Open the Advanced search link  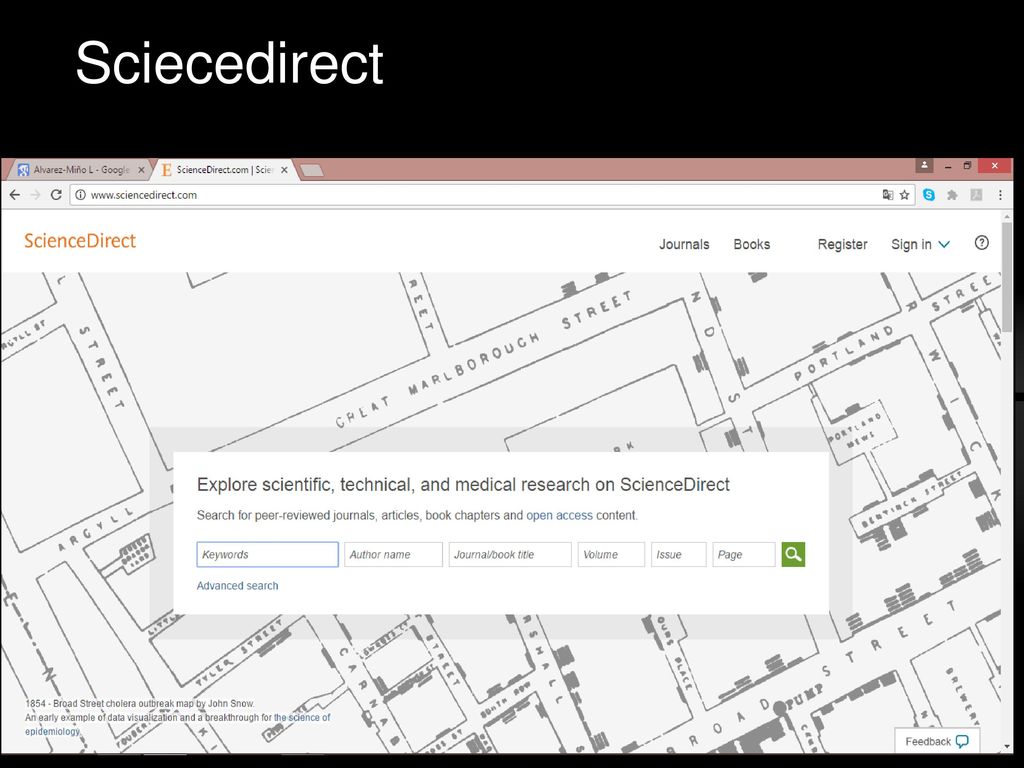(x=238, y=586)
